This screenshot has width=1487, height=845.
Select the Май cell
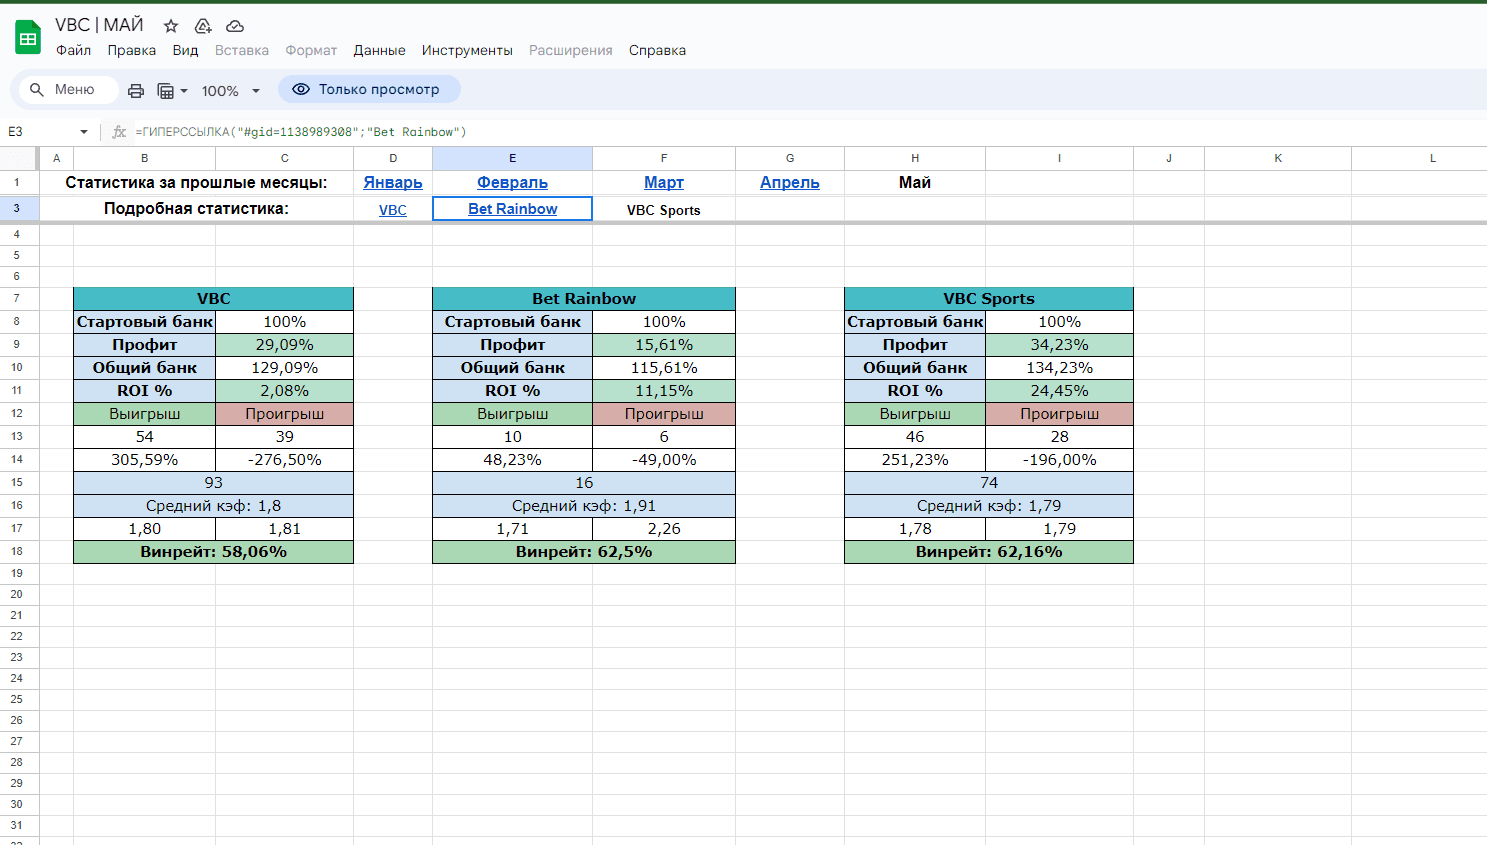[915, 182]
